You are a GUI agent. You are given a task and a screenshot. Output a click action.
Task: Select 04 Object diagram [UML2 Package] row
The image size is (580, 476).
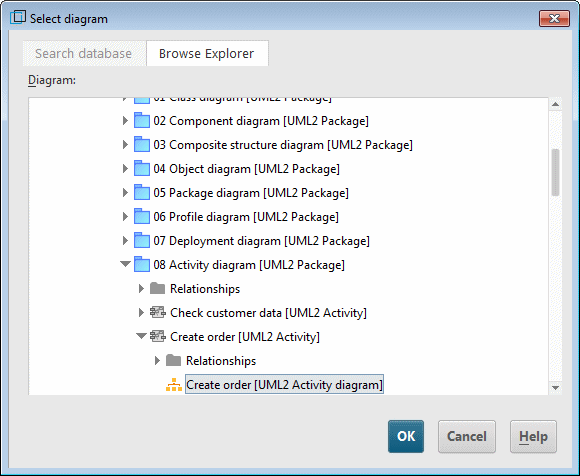click(246, 169)
